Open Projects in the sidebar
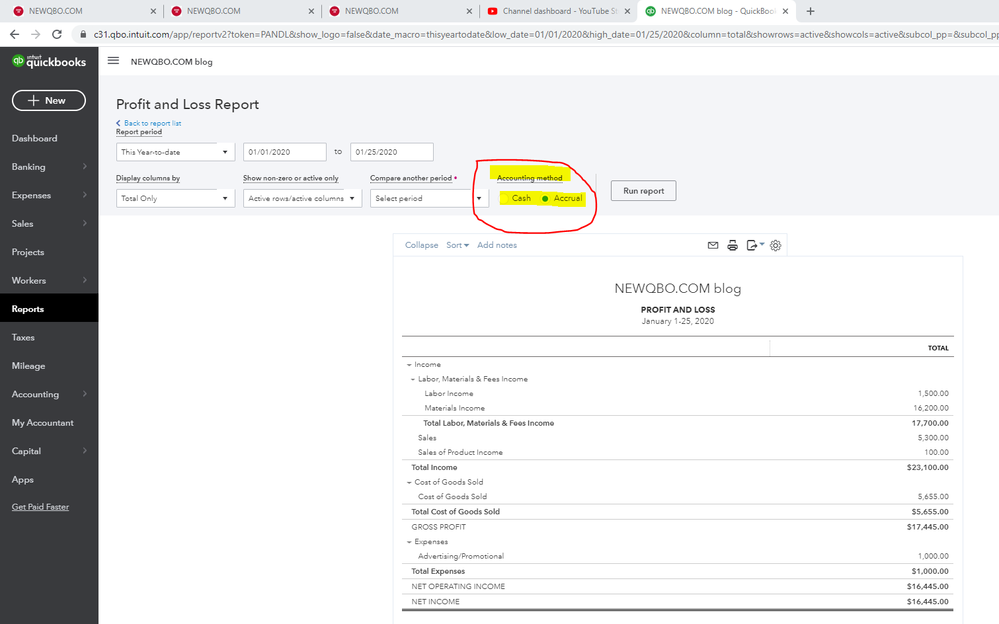Viewport: 999px width, 624px height. pyautogui.click(x=28, y=252)
